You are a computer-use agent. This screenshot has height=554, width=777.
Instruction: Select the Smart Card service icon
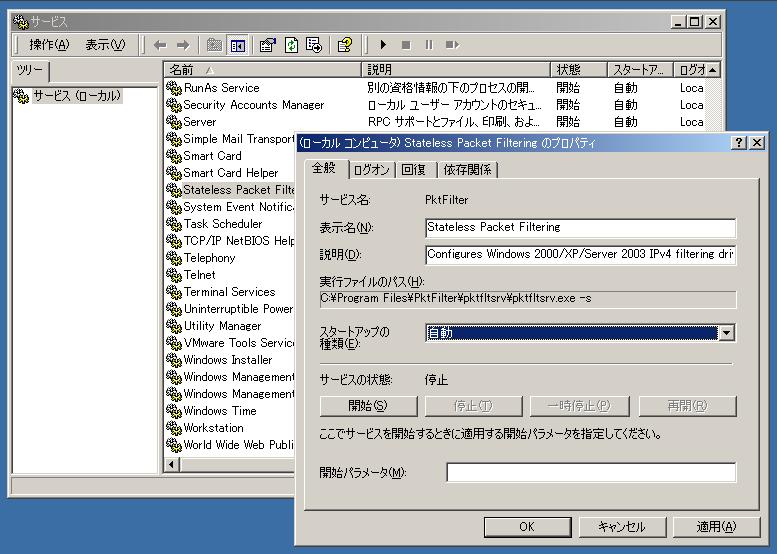(174, 156)
